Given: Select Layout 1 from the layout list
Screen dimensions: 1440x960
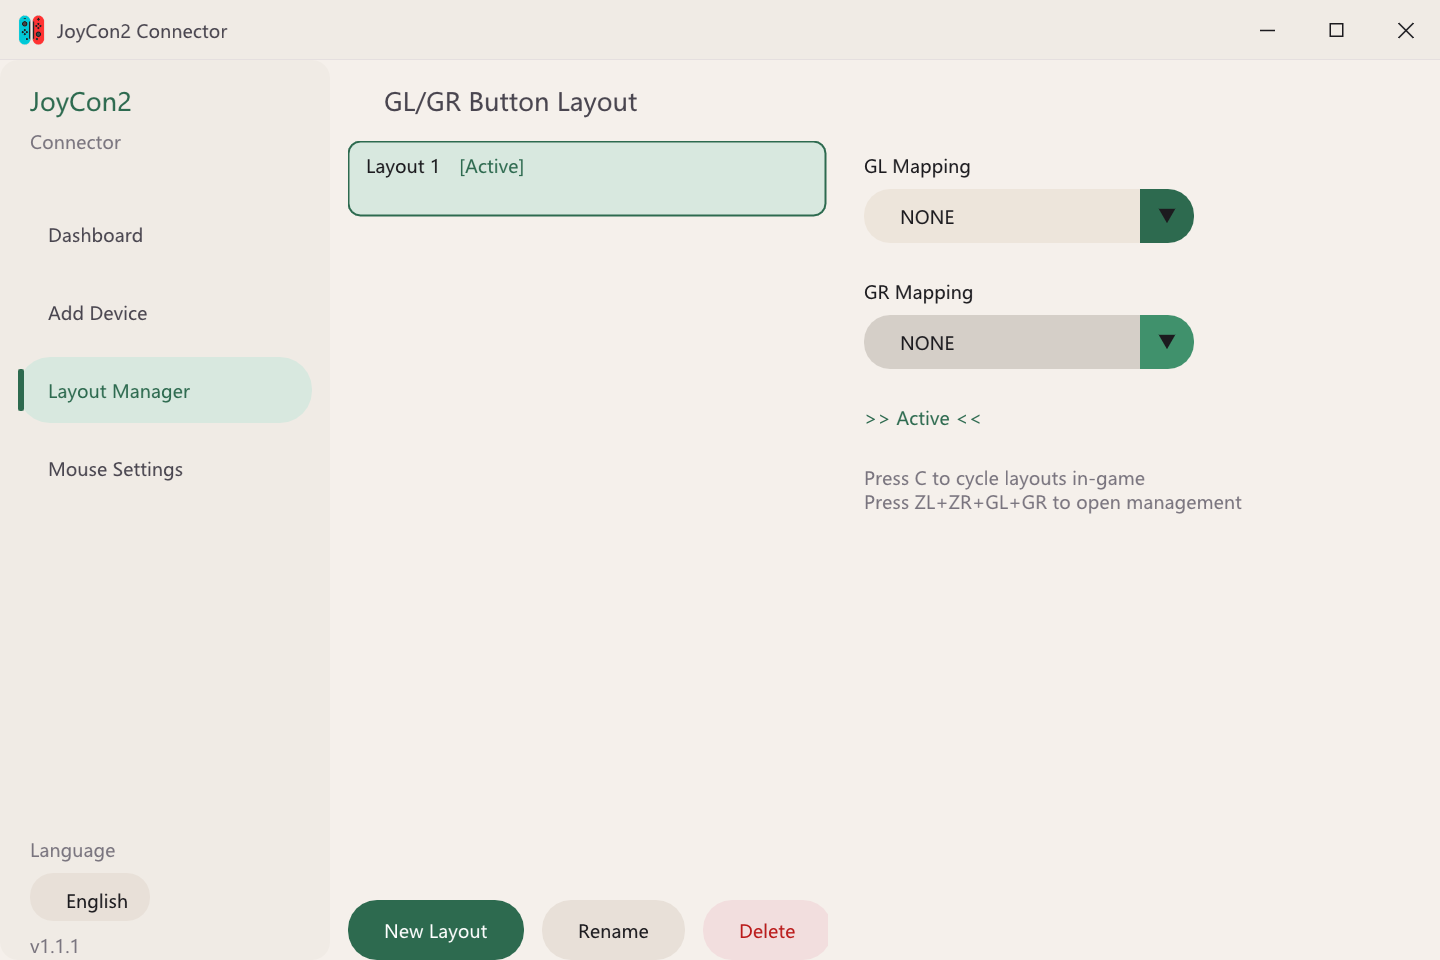Looking at the screenshot, I should tap(586, 178).
